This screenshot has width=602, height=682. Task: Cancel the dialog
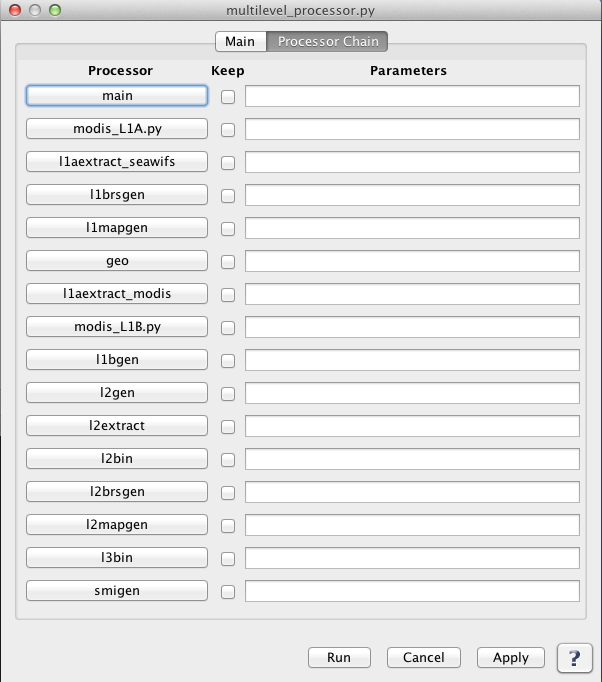tap(424, 657)
